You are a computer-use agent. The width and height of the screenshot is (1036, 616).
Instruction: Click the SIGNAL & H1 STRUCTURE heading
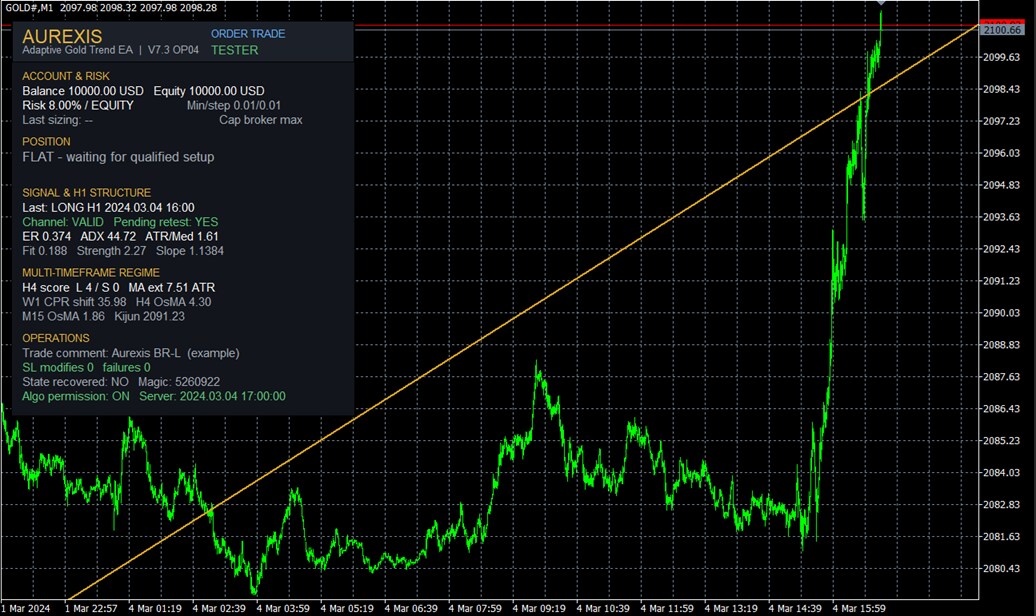click(87, 193)
